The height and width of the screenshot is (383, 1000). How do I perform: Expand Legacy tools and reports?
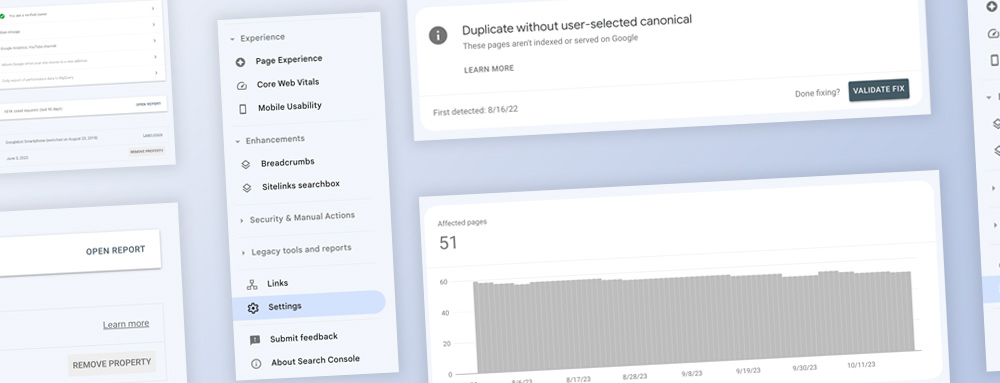244,253
